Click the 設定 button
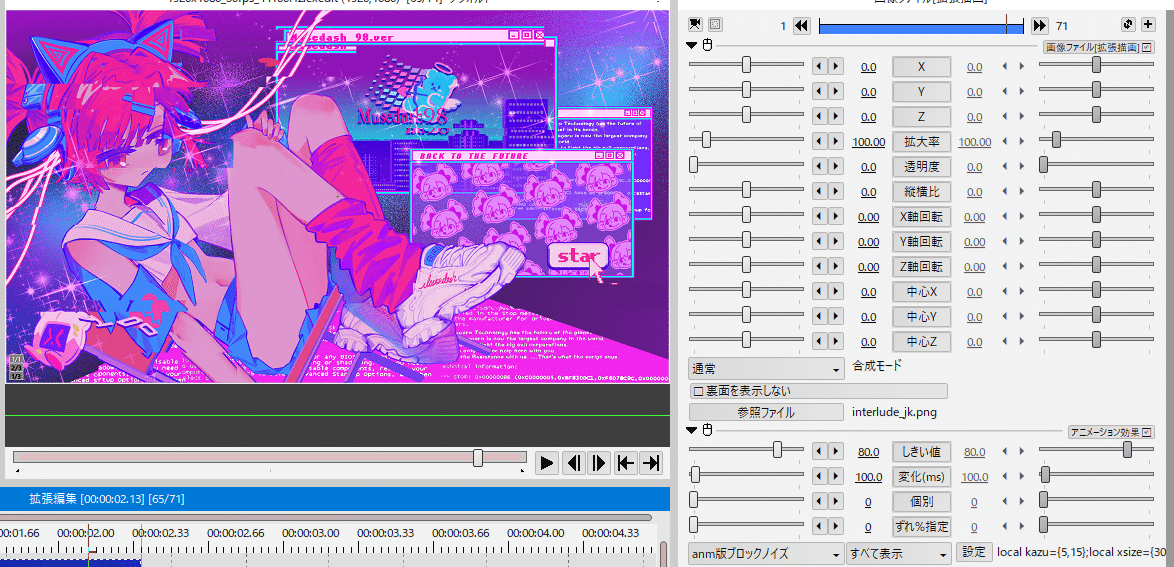The width and height of the screenshot is (1174, 567). pyautogui.click(x=974, y=553)
